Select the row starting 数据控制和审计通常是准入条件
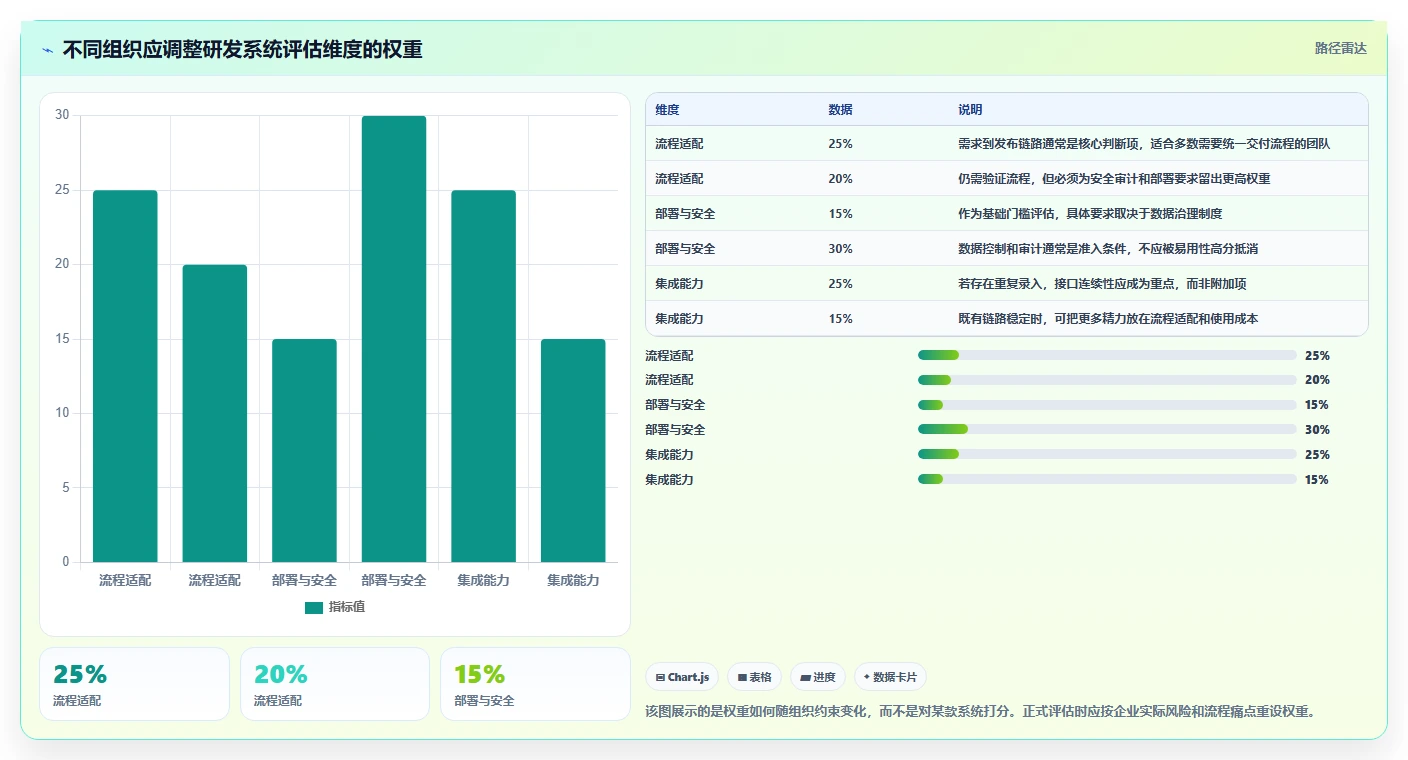The width and height of the screenshot is (1408, 760). tap(1007, 248)
